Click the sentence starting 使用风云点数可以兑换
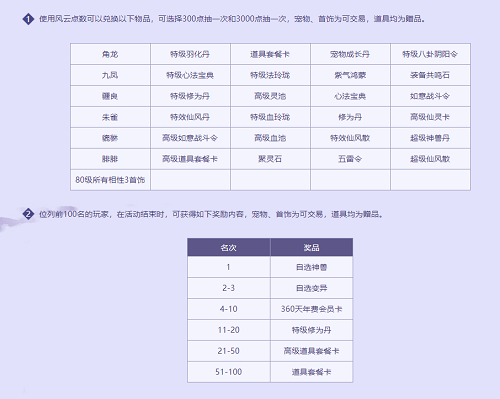The width and height of the screenshot is (500, 399). 232,19
